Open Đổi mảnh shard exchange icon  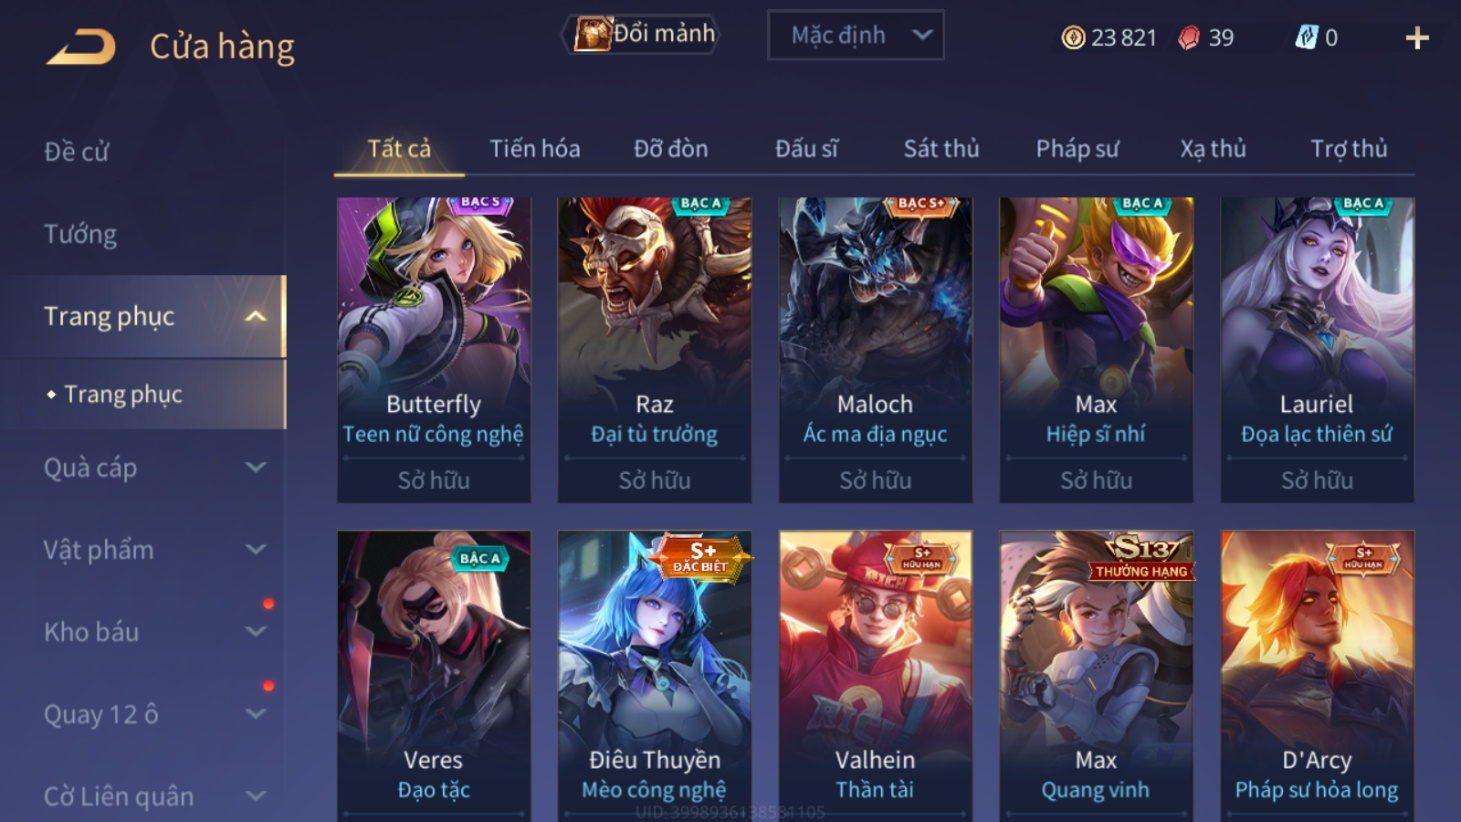(592, 34)
